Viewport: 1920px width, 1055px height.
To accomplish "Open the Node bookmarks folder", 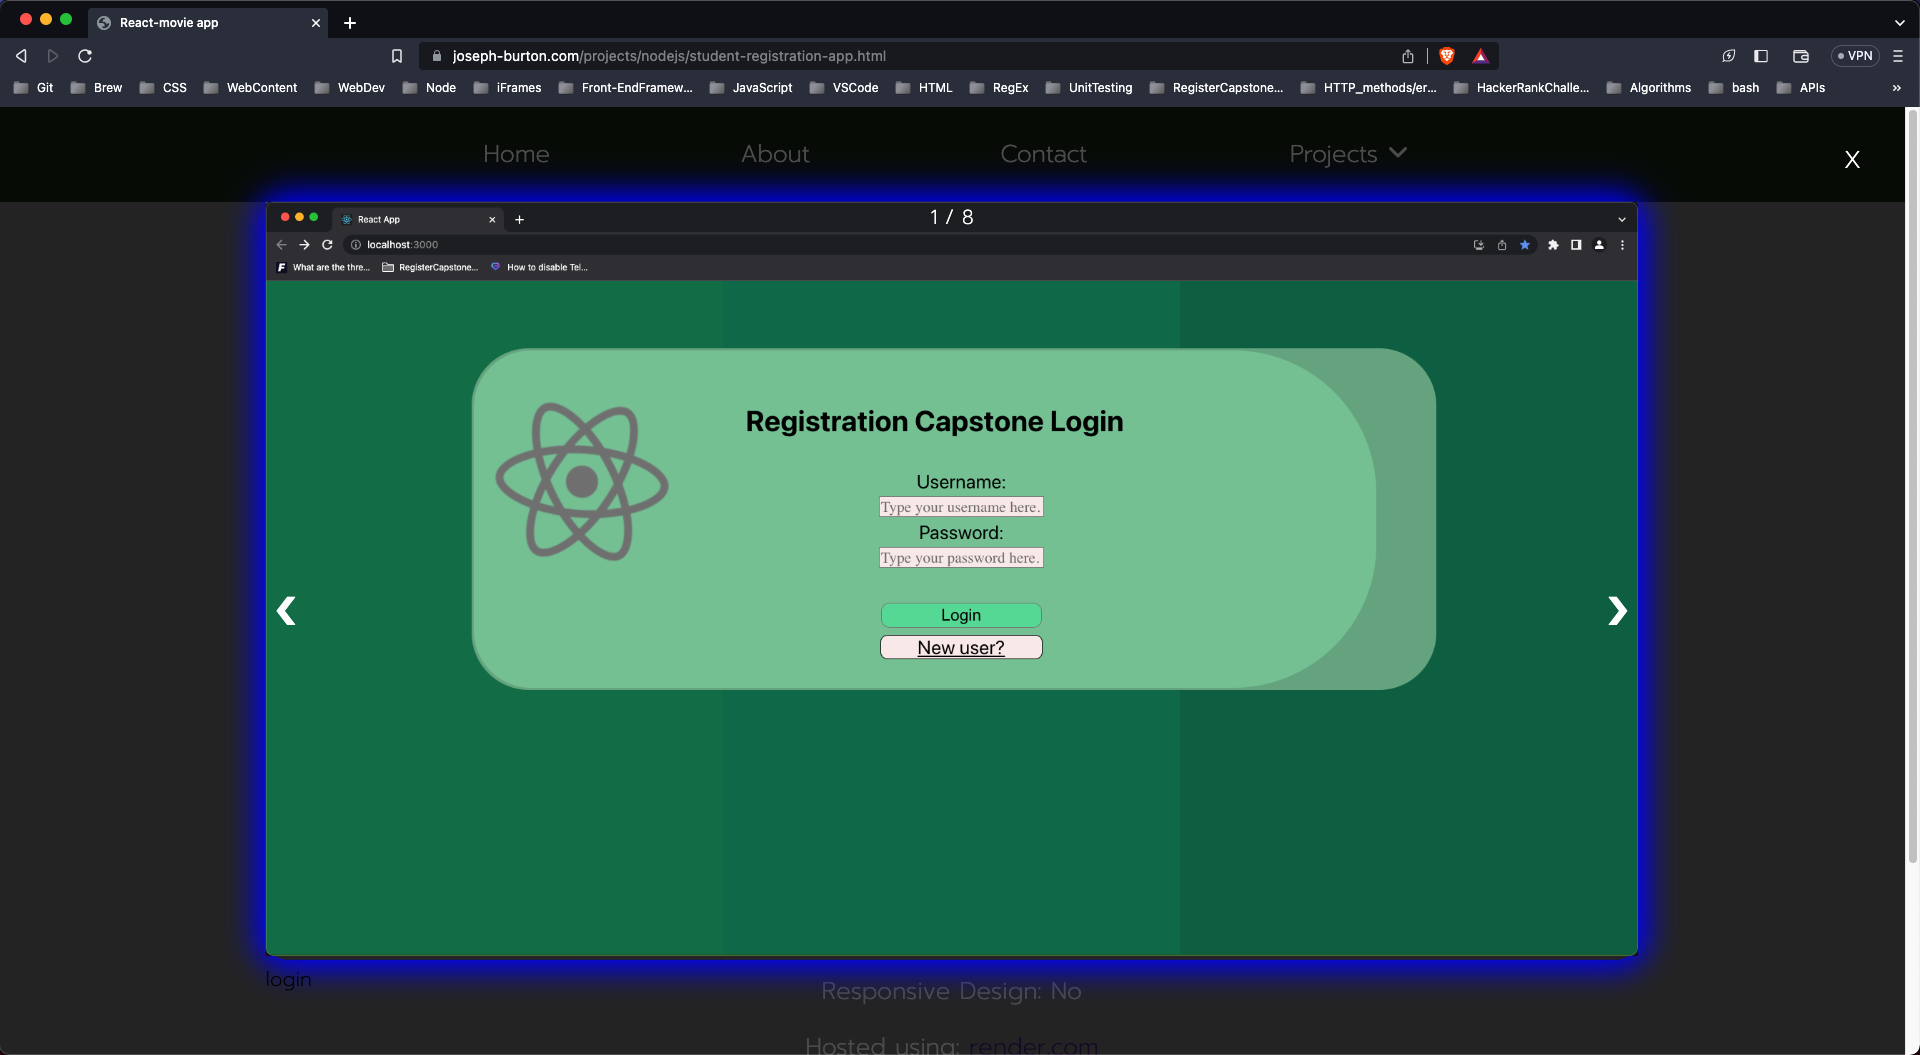I will tap(429, 88).
